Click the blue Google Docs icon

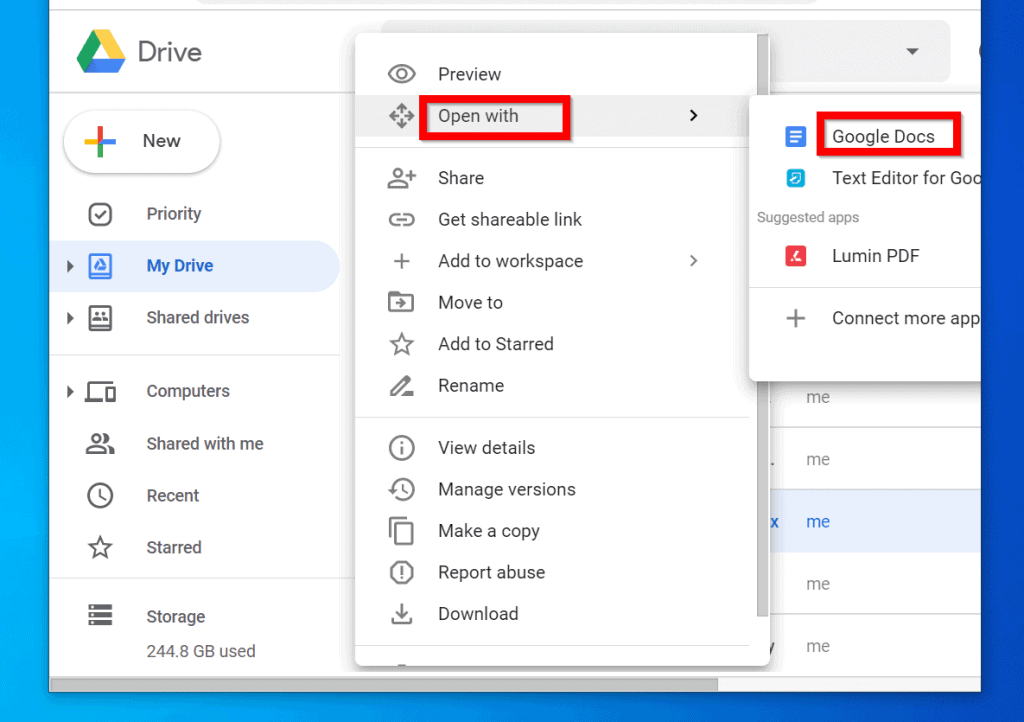[x=795, y=136]
